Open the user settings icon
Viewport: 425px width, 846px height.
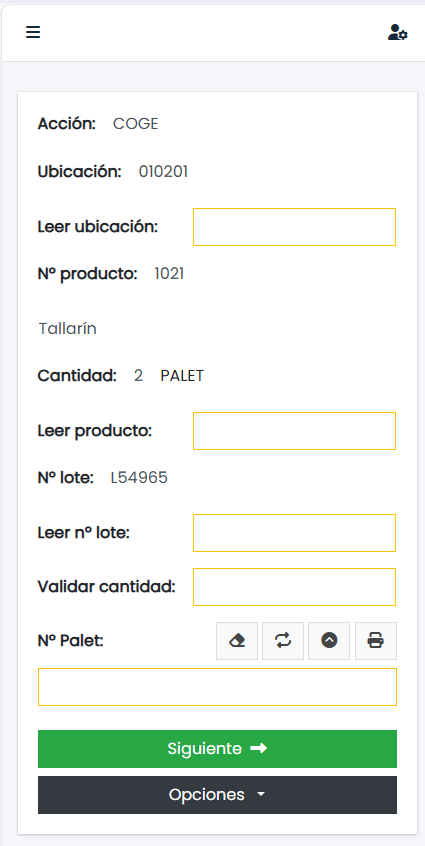coord(397,32)
